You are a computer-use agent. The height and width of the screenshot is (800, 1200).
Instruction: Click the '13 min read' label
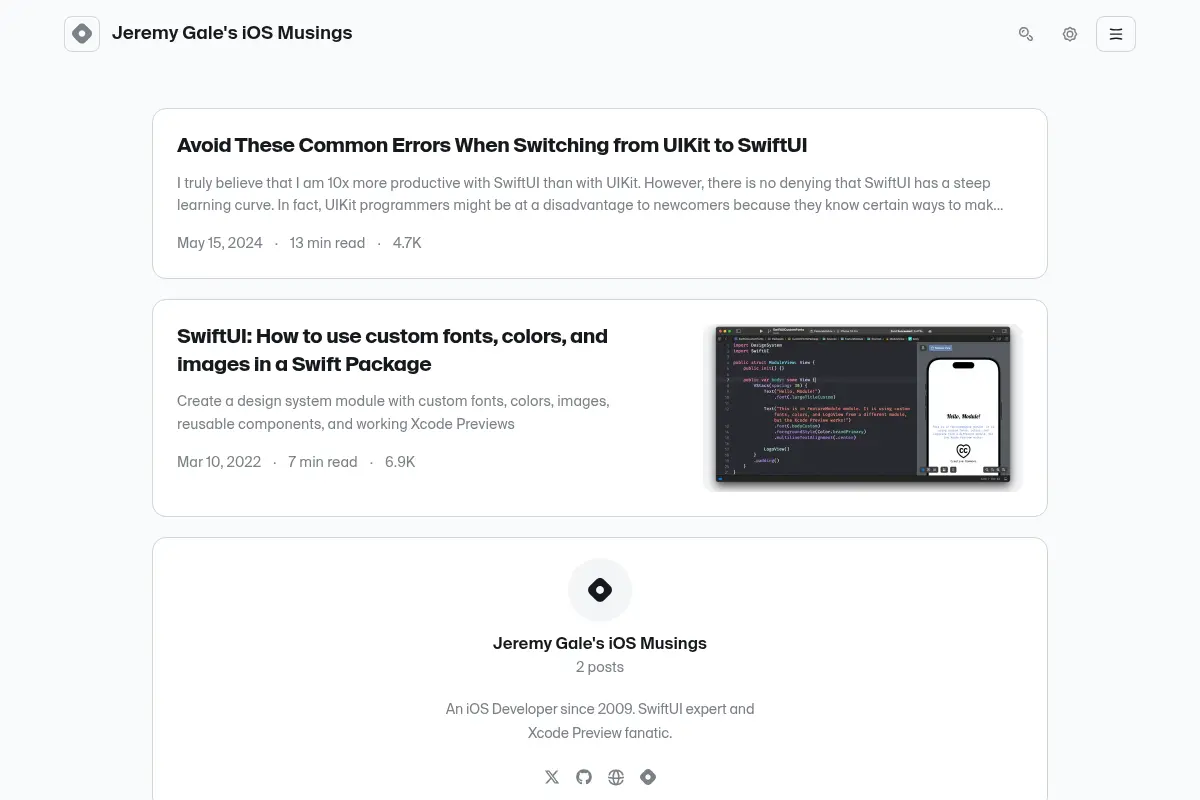pos(327,243)
